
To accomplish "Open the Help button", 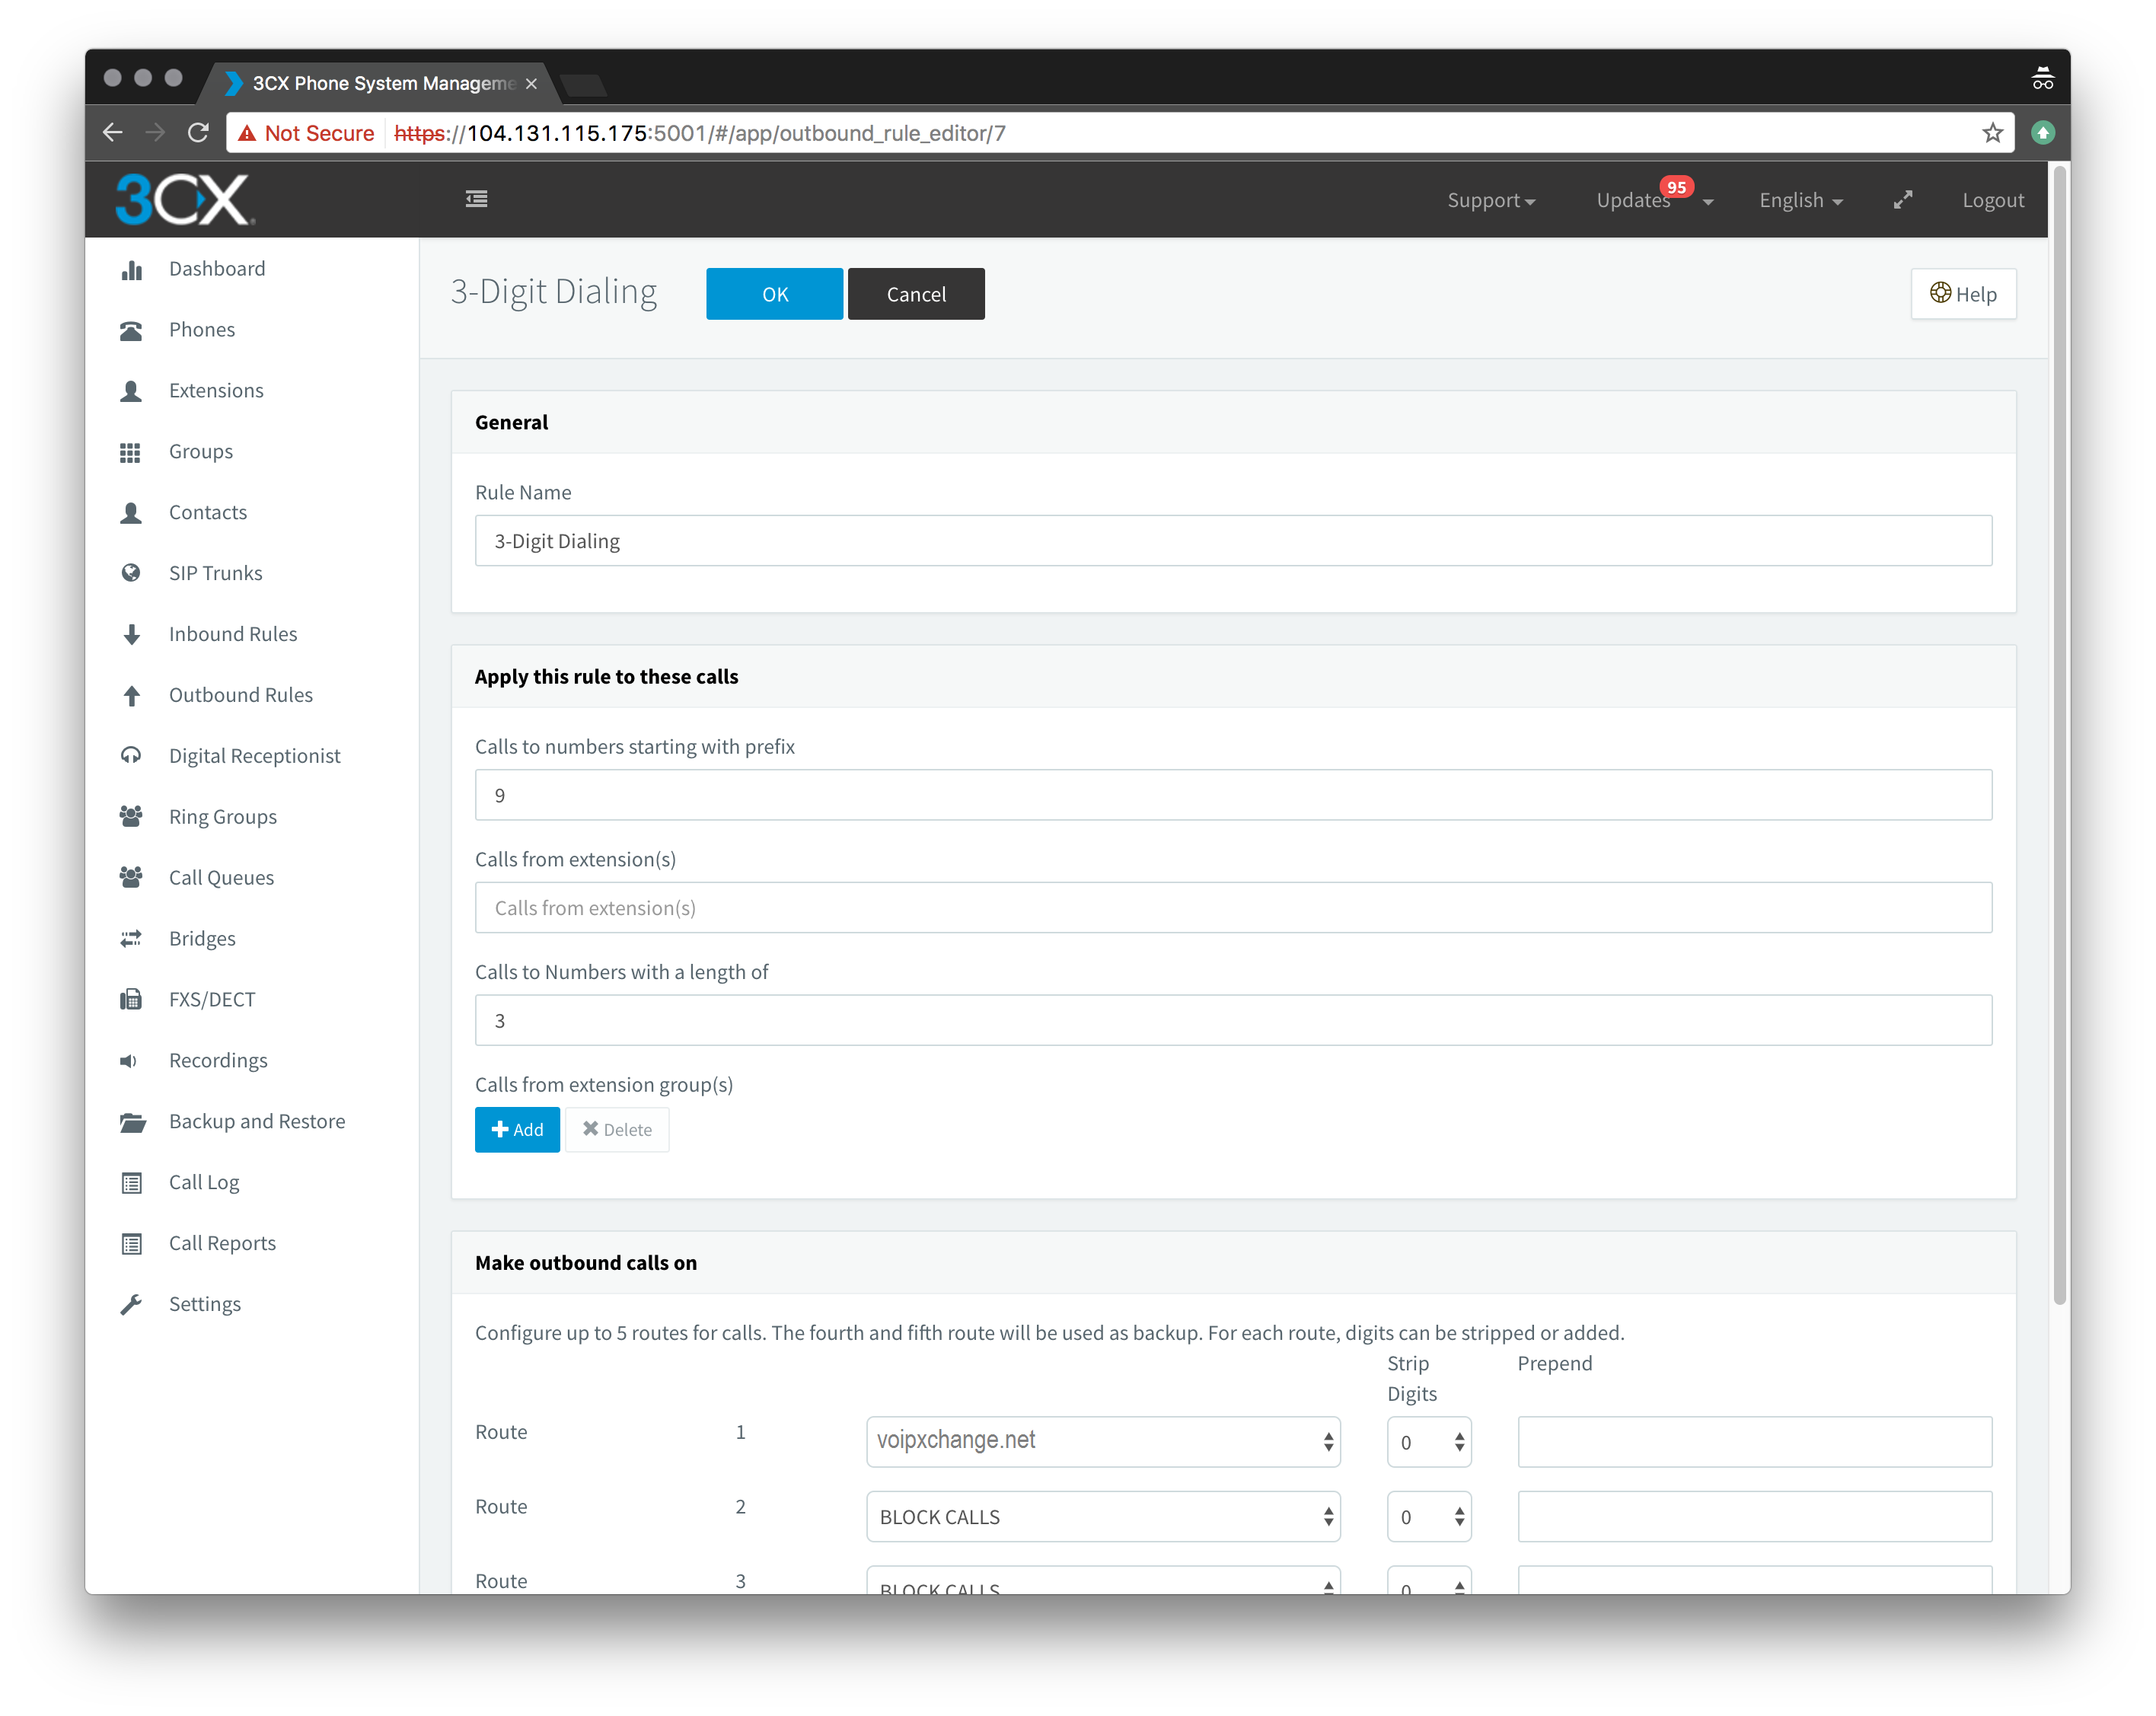I will [x=1963, y=294].
